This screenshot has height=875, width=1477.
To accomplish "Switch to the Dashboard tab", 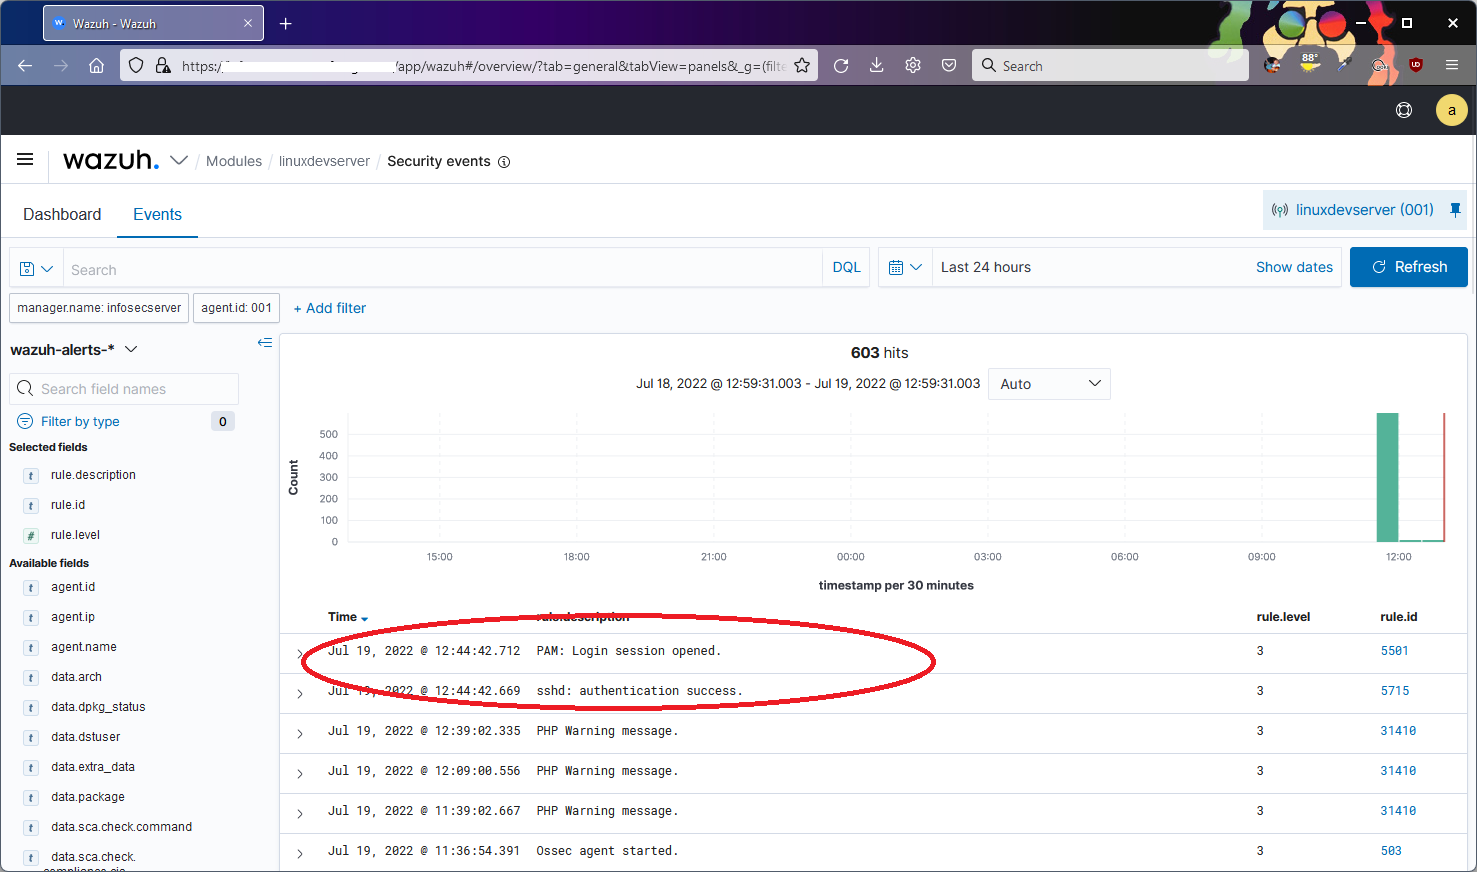I will click(62, 214).
